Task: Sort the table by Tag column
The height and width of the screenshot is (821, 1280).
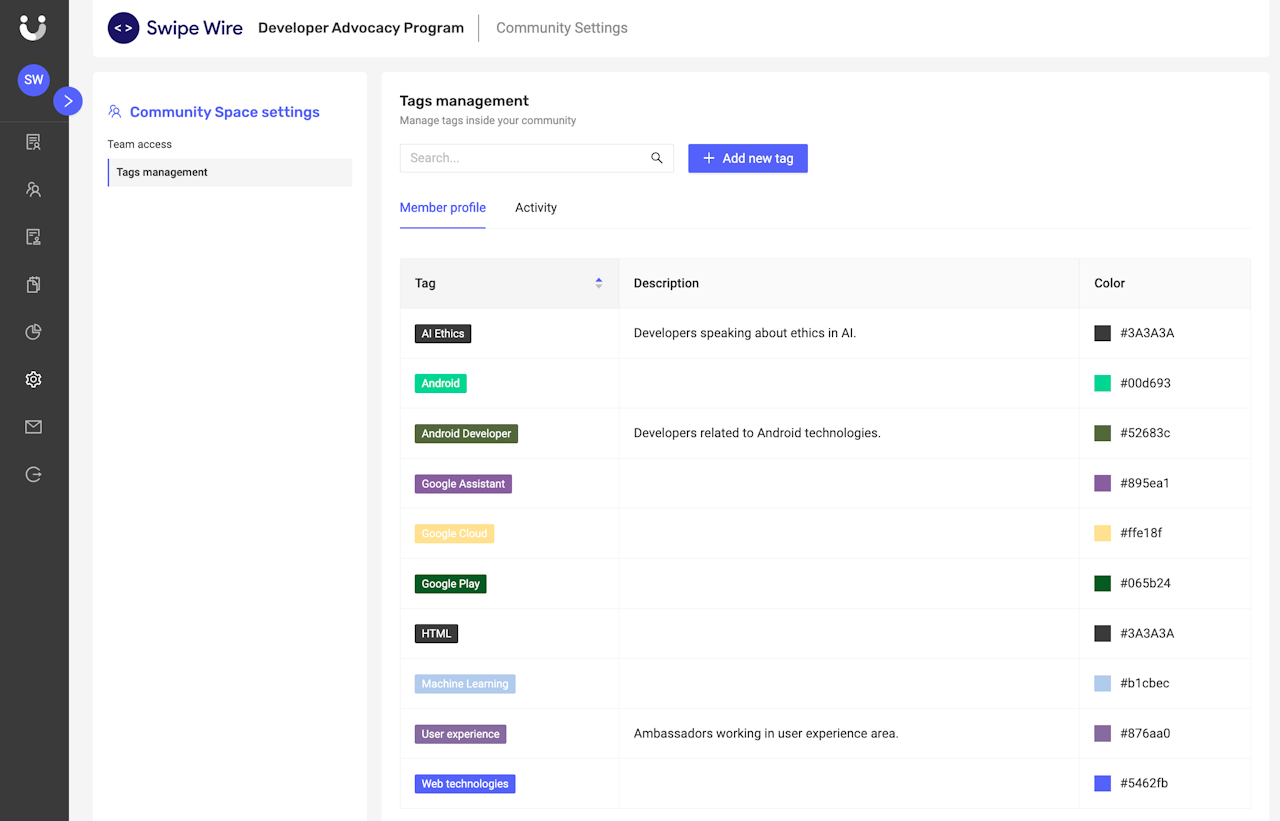Action: coord(599,283)
